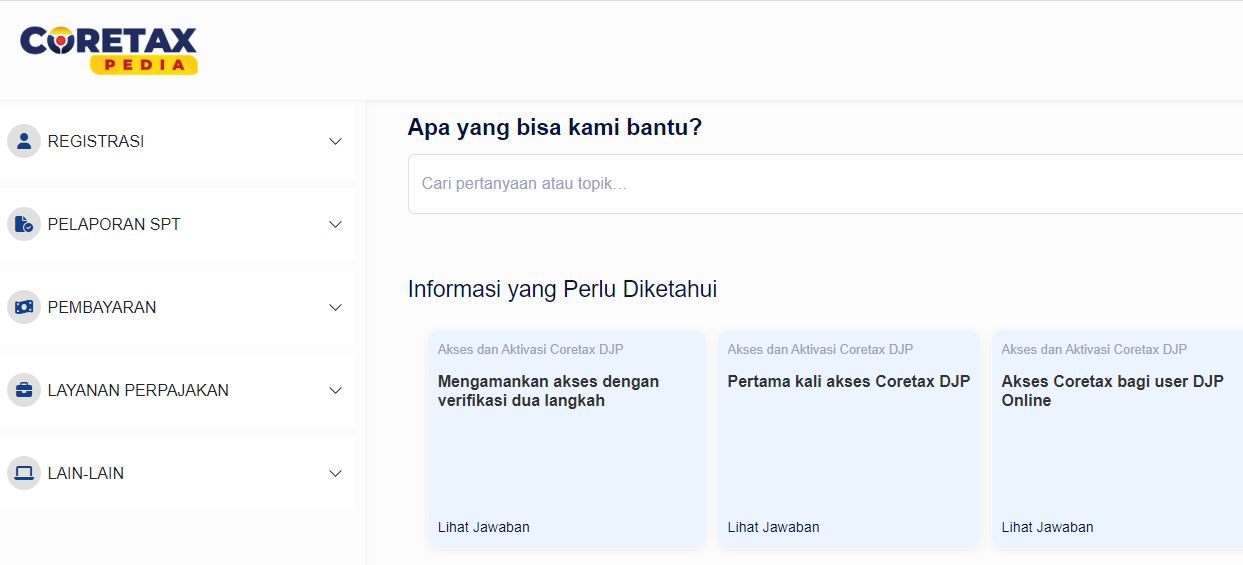1243x565 pixels.
Task: Expand the Pembayaran chevron
Action: click(336, 307)
